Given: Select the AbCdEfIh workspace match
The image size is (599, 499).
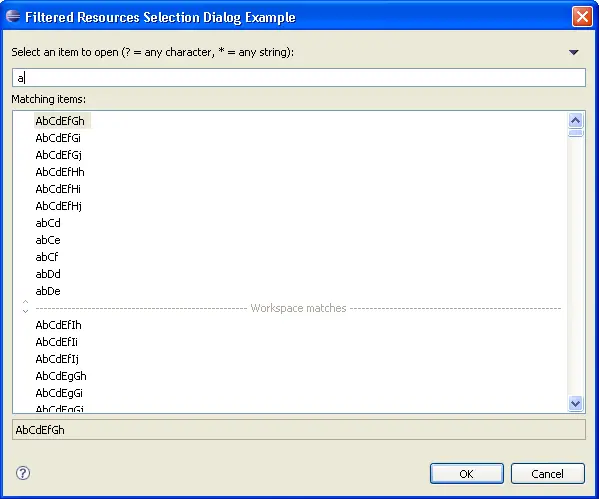Looking at the screenshot, I should tap(58, 325).
